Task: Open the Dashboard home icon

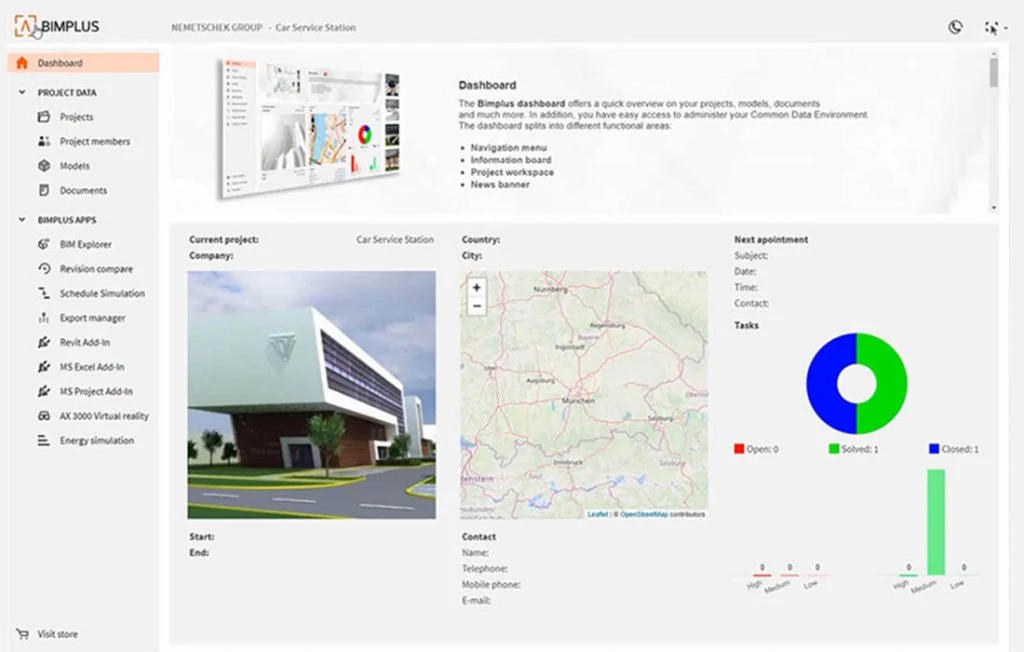Action: pyautogui.click(x=22, y=63)
